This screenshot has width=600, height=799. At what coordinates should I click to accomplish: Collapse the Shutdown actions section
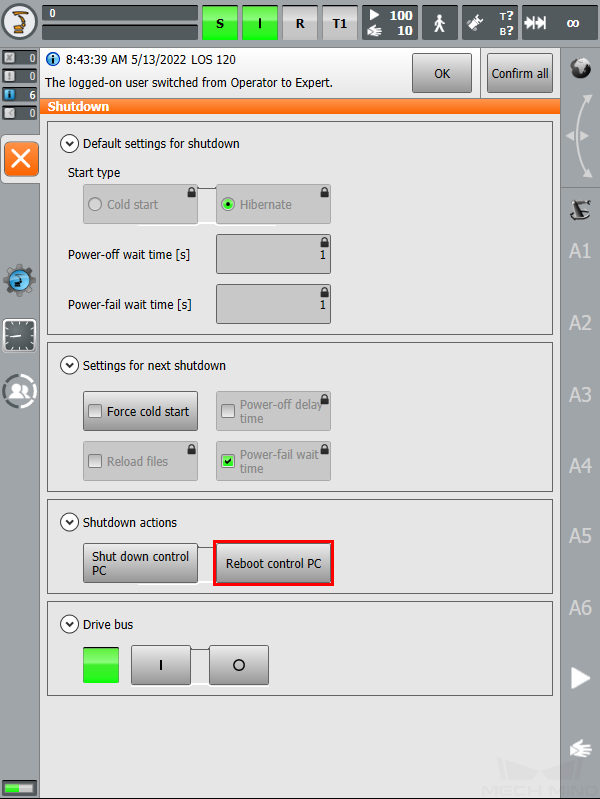[x=69, y=522]
